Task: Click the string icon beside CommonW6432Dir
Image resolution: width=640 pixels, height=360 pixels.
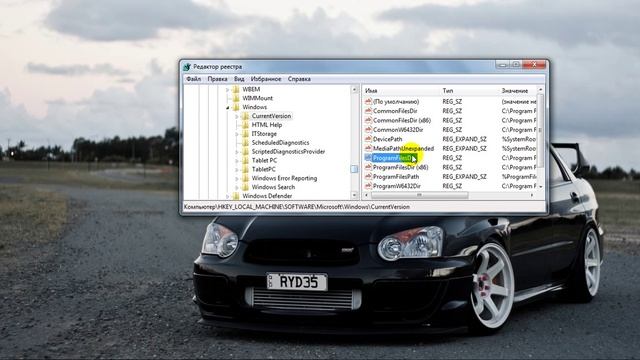Action: [368, 130]
